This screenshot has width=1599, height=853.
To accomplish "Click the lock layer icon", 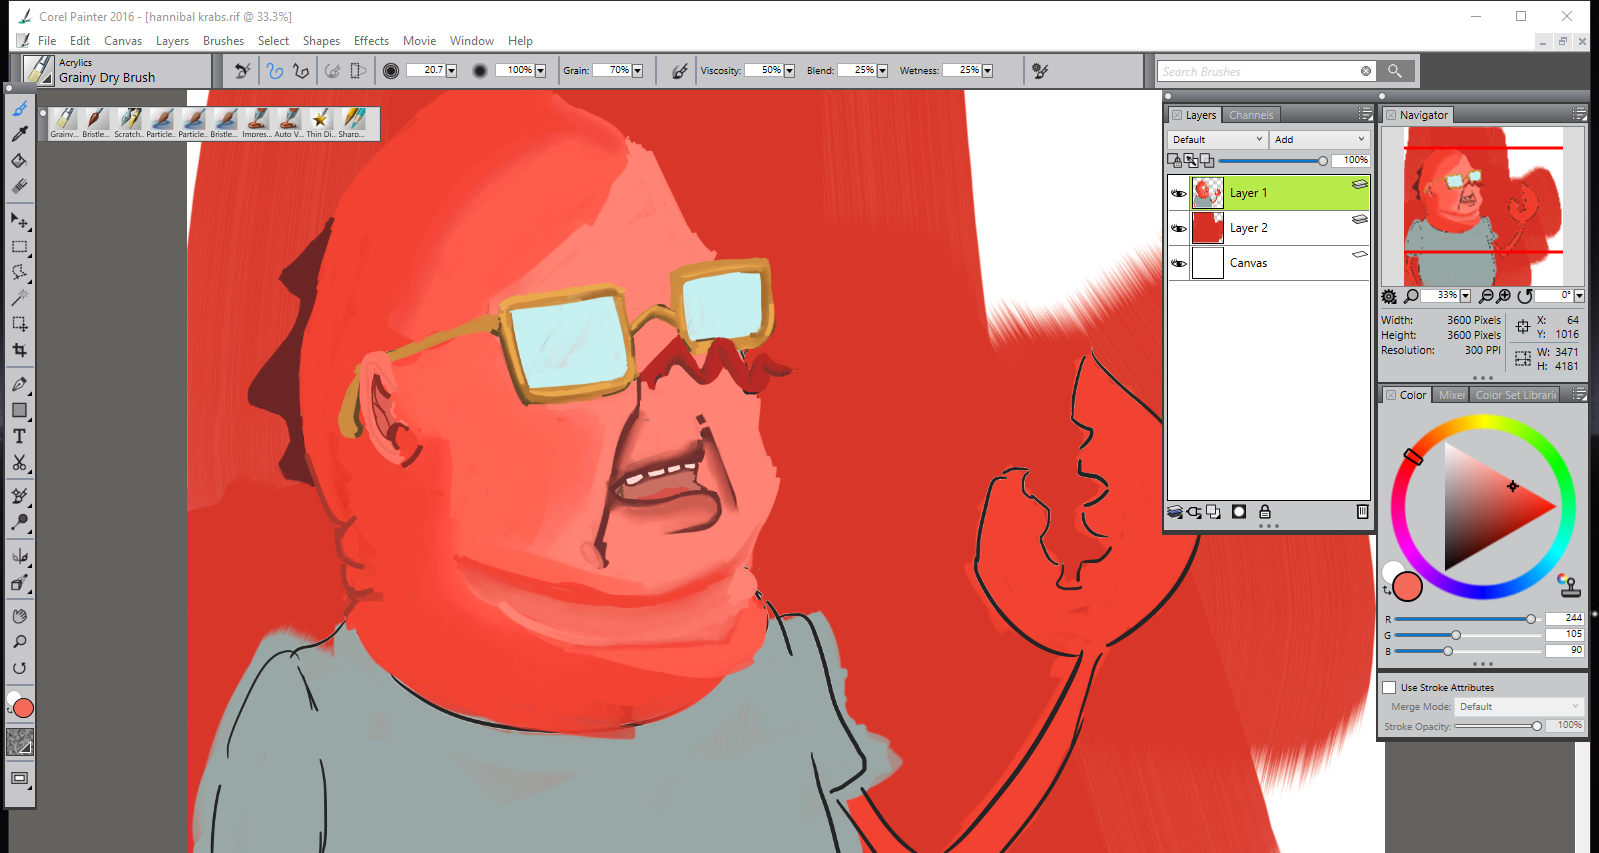I will click(1265, 512).
